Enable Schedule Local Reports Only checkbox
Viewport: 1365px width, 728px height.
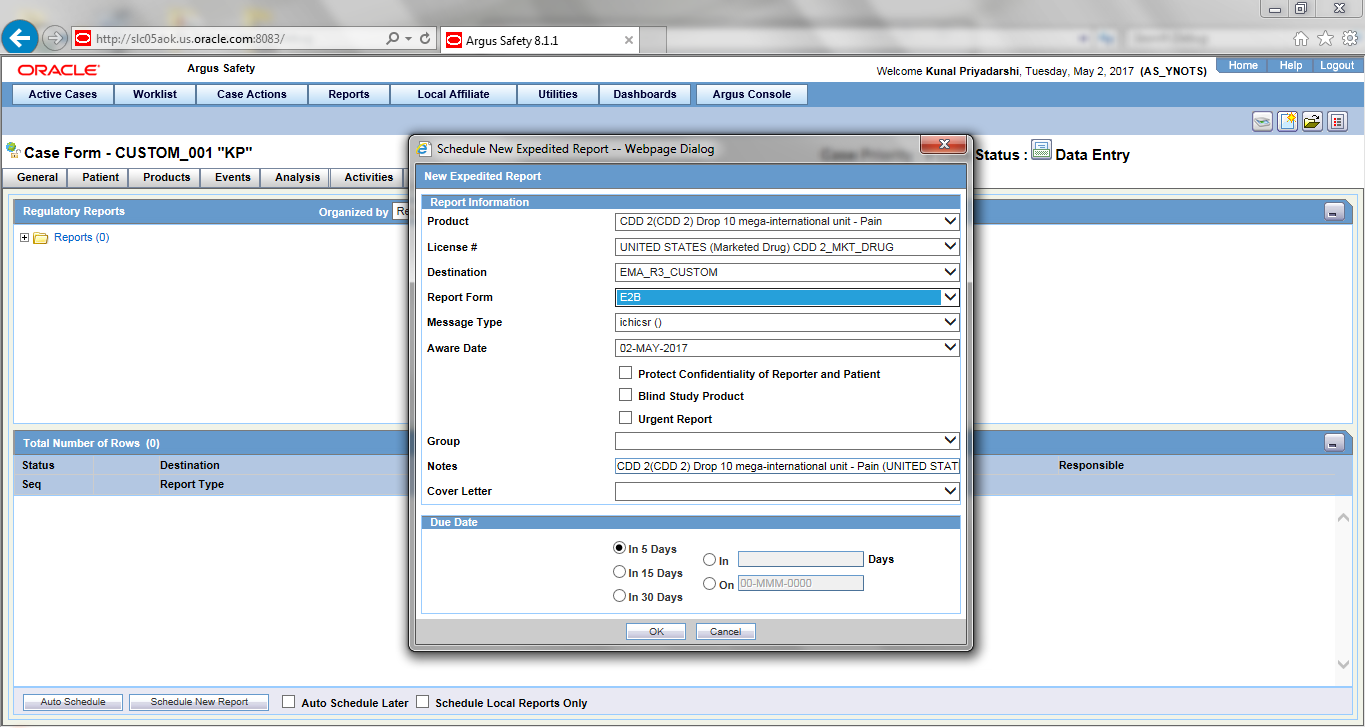(x=423, y=702)
